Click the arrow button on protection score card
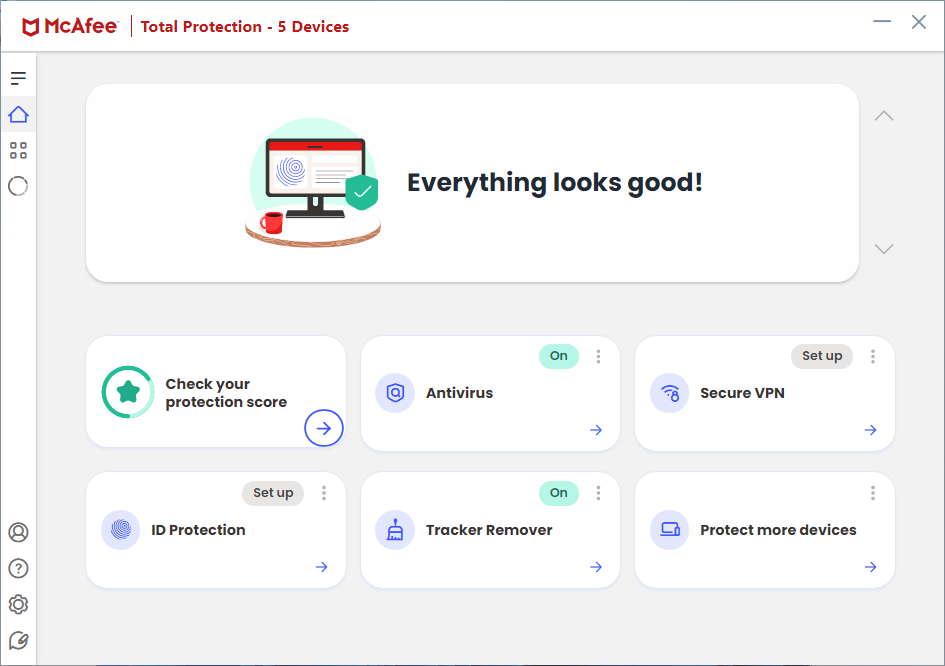 [323, 428]
